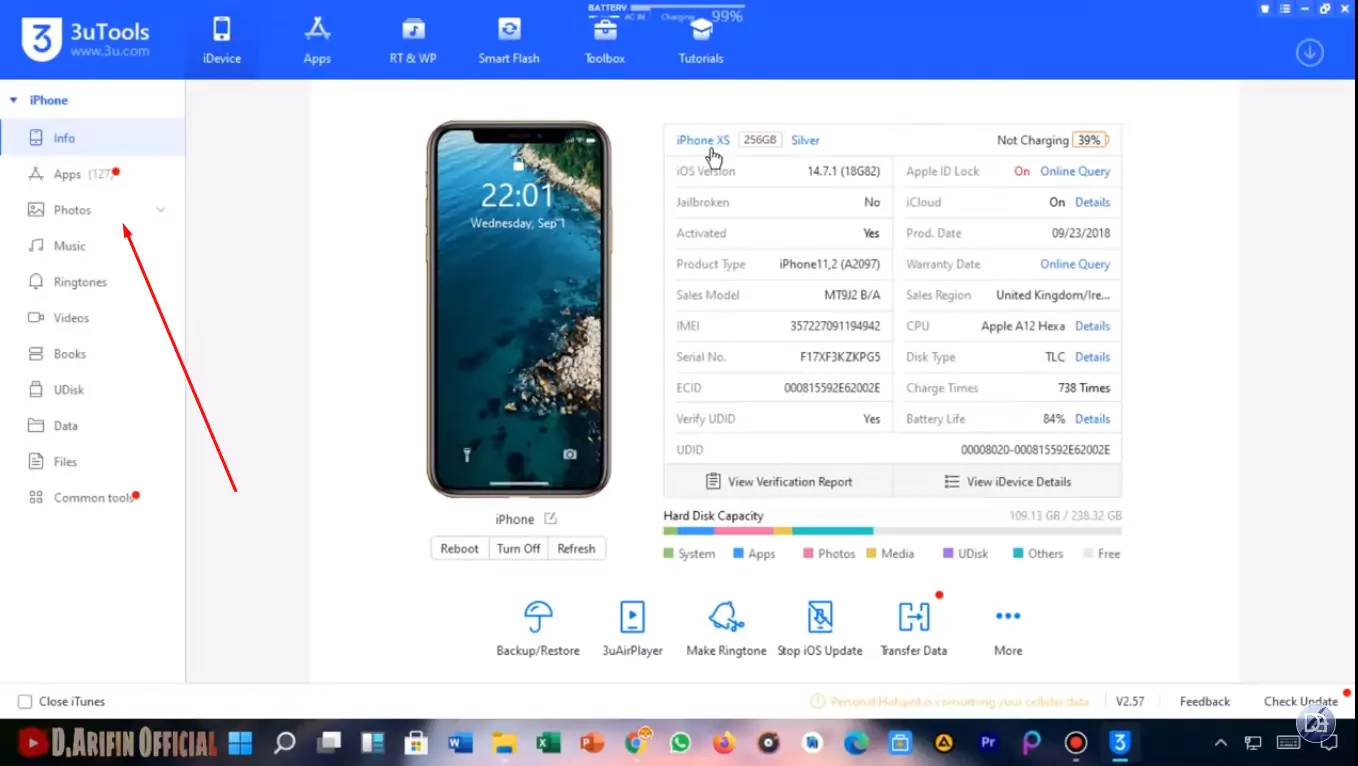Open WhatsApp from the taskbar
1358x766 pixels.
[x=681, y=743]
